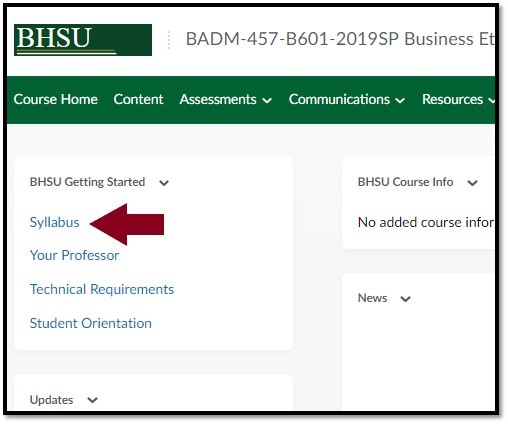Viewport: 508px width, 424px height.
Task: Open the Student Orientation link
Action: click(x=91, y=323)
